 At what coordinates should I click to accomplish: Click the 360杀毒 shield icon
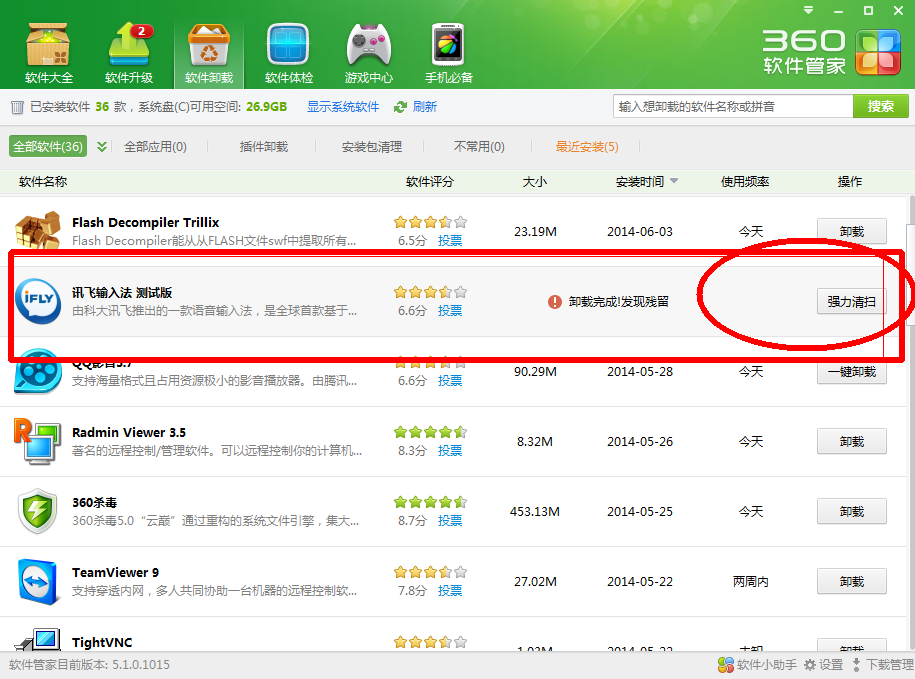38,511
